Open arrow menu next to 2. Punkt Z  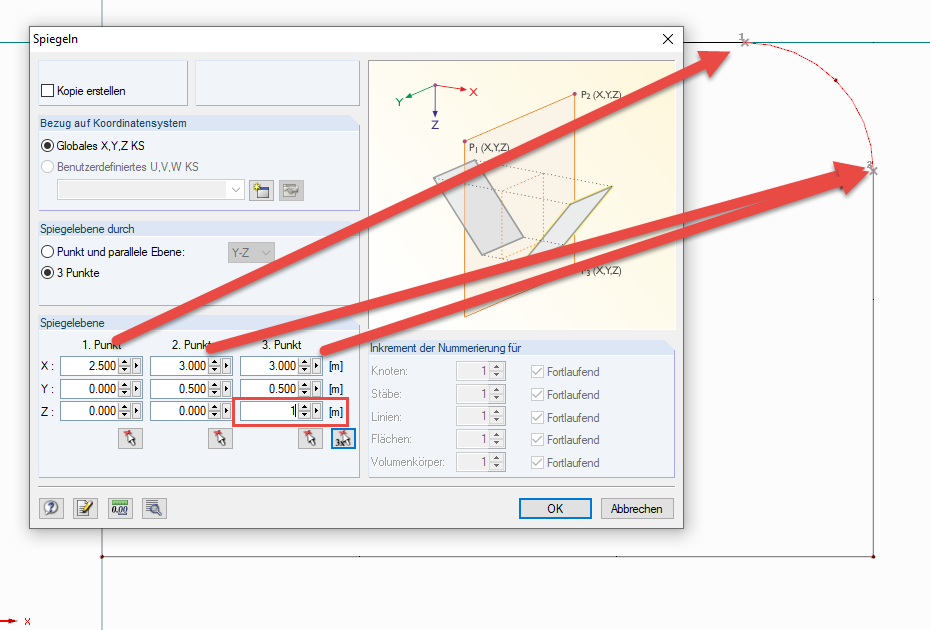tap(227, 411)
